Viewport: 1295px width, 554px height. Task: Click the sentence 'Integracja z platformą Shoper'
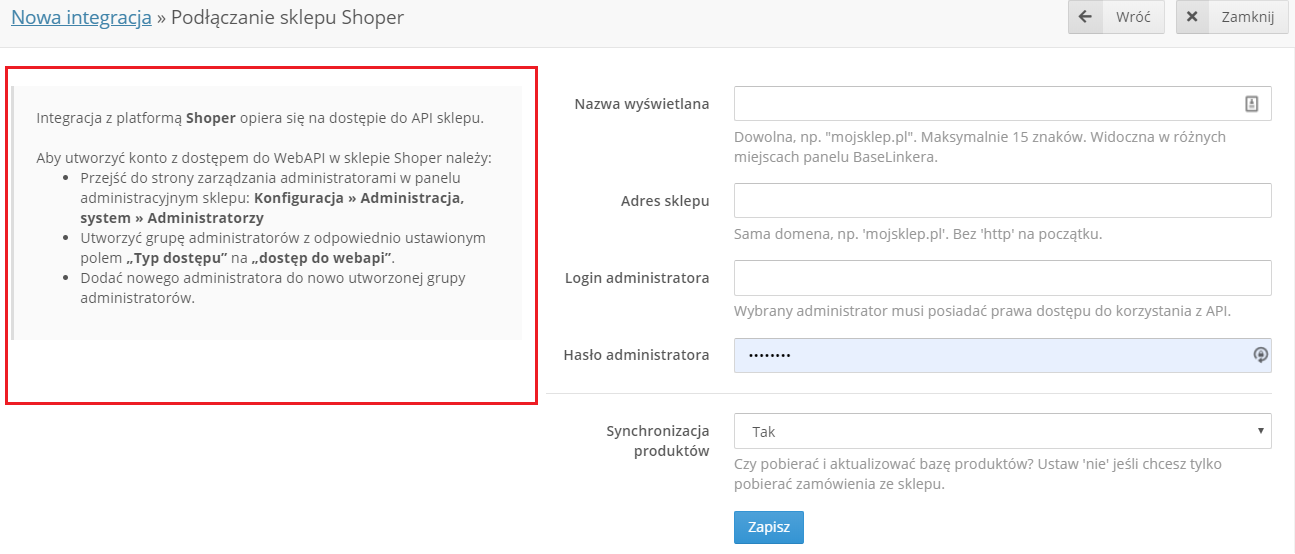(260, 118)
